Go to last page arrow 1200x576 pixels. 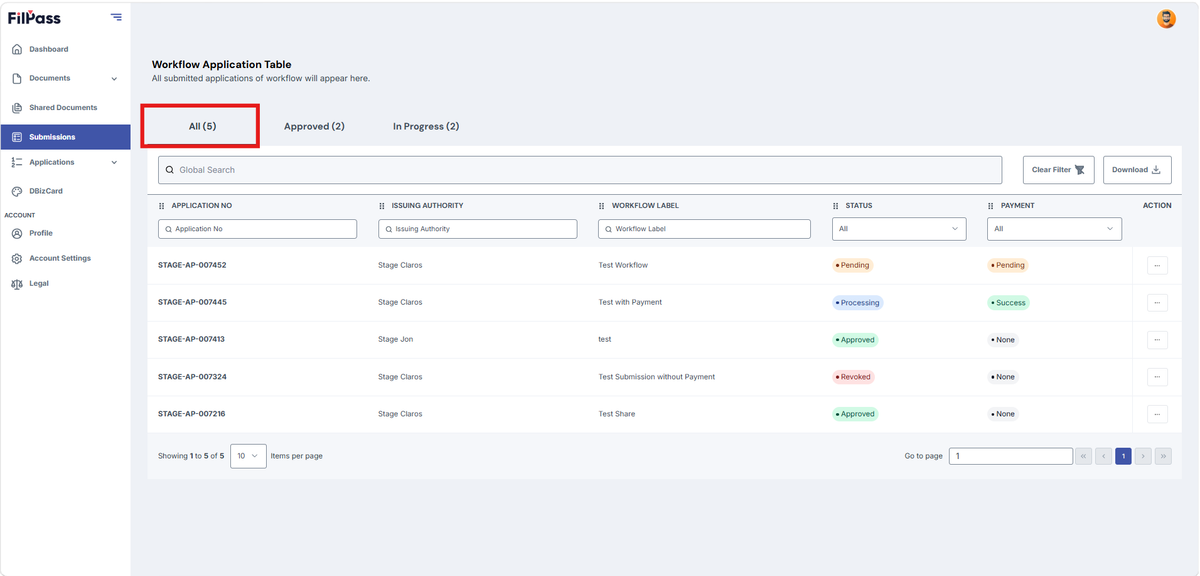pyautogui.click(x=1163, y=456)
